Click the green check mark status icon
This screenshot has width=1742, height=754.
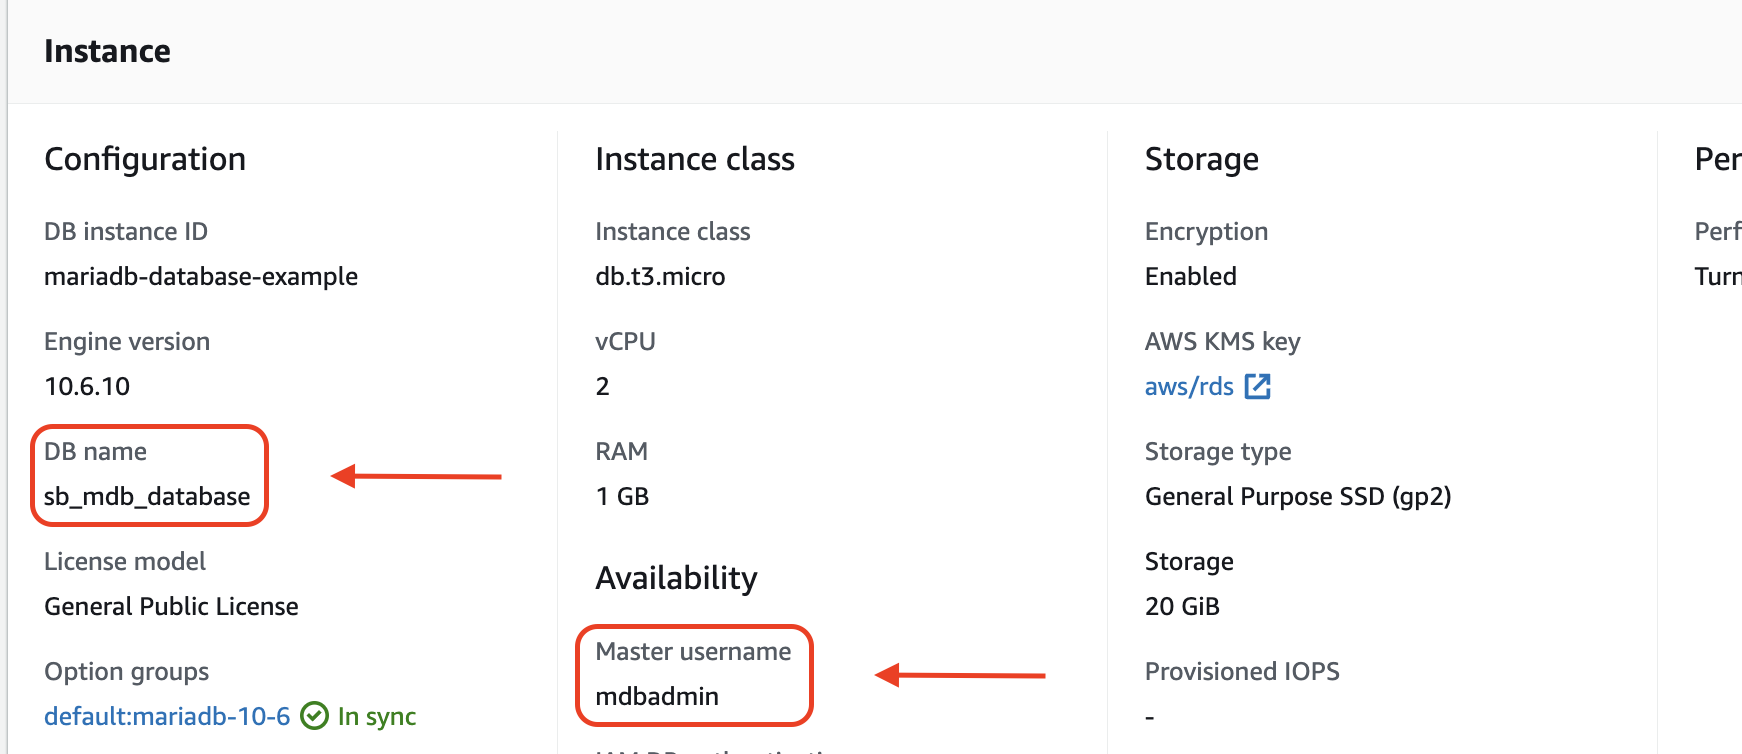(x=314, y=716)
